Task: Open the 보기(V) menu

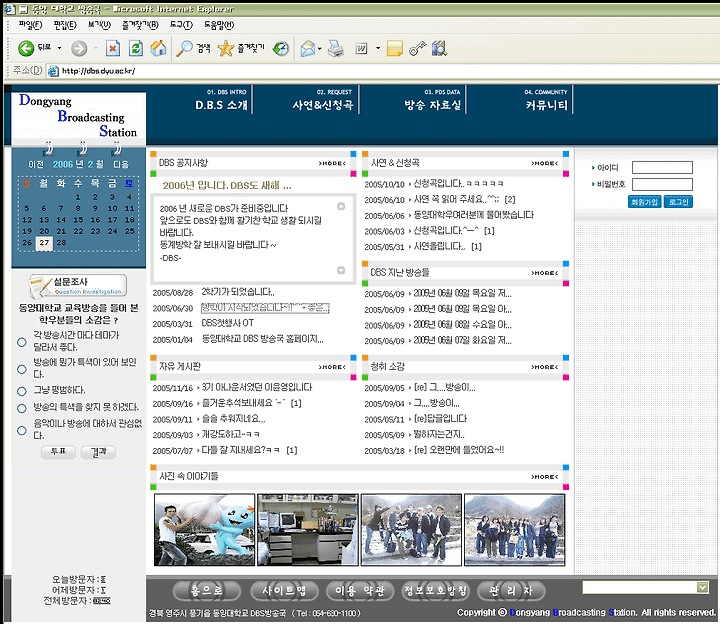Action: [99, 25]
